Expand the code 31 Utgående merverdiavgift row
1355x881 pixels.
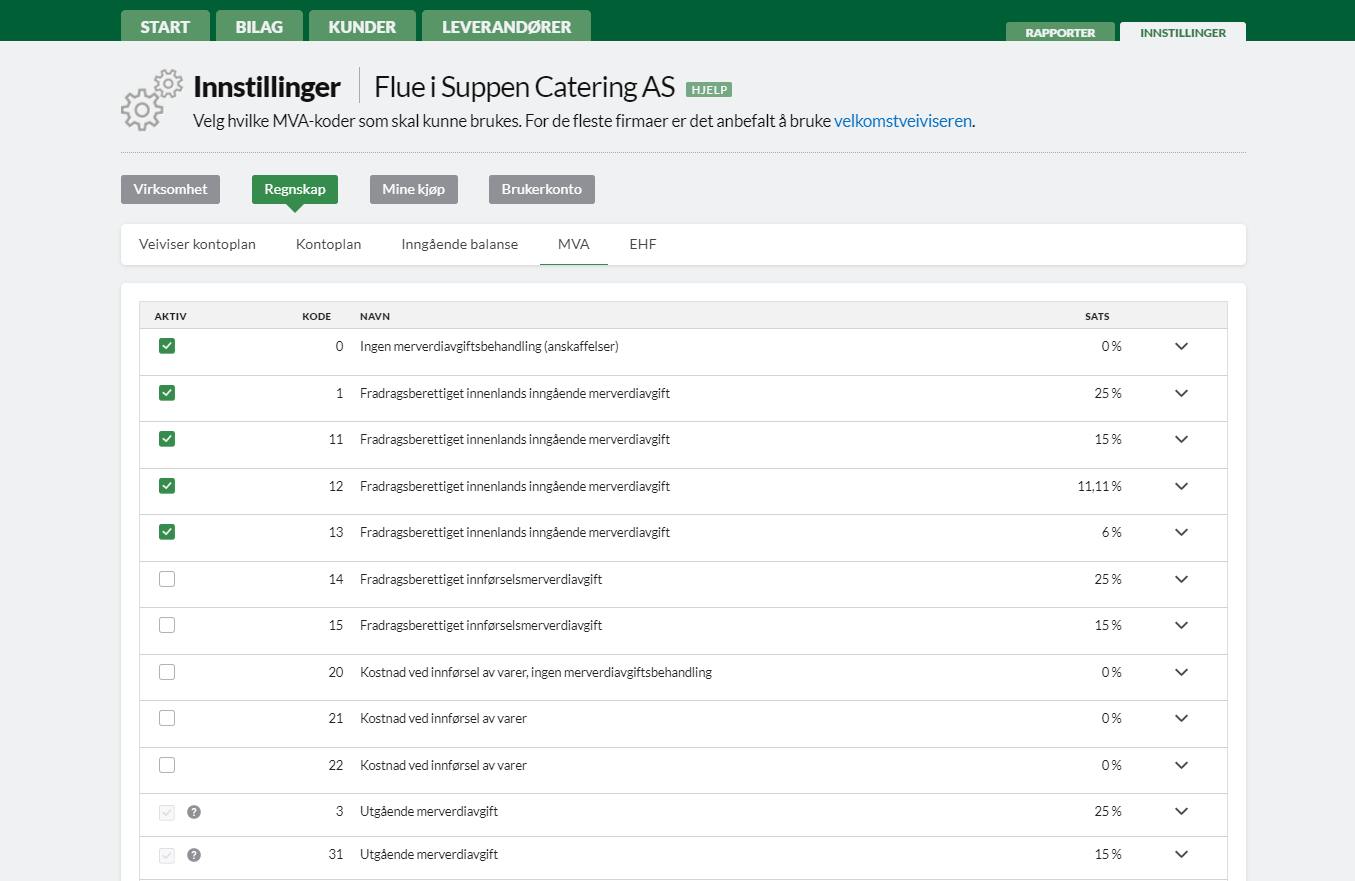click(x=1181, y=854)
